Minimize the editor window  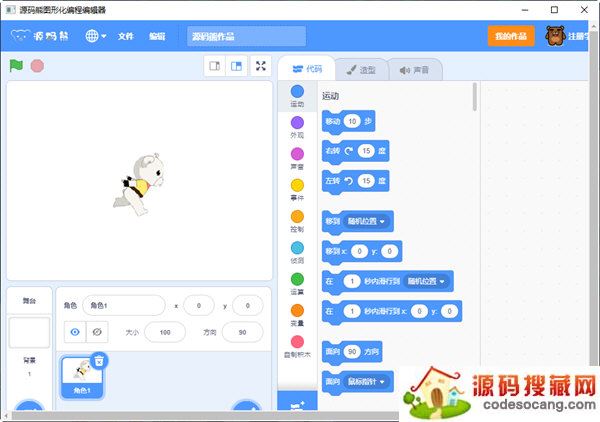[x=525, y=10]
